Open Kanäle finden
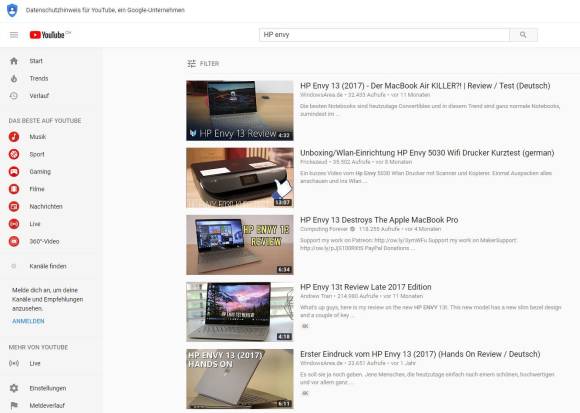 click(48, 266)
